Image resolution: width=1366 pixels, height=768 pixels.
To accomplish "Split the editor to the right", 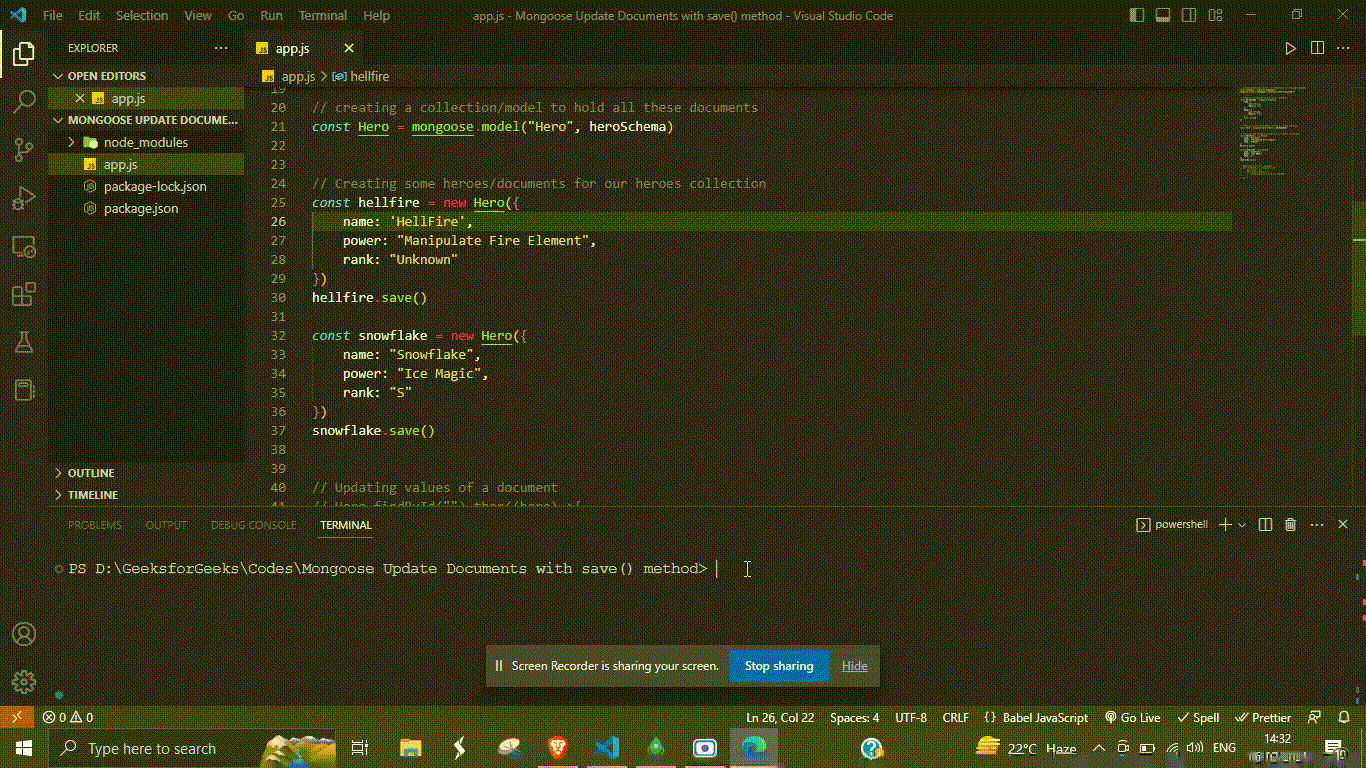I will [x=1317, y=48].
